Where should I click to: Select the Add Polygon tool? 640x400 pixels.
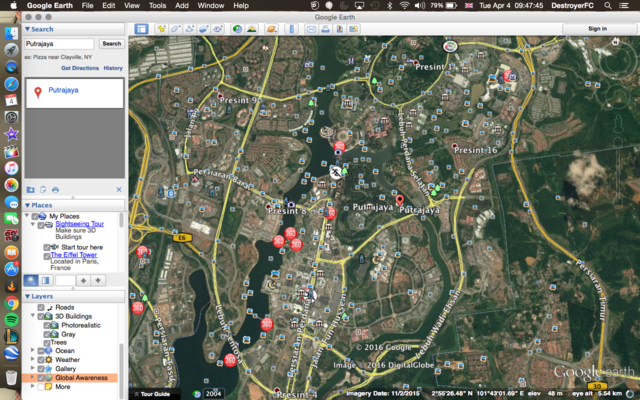click(176, 29)
